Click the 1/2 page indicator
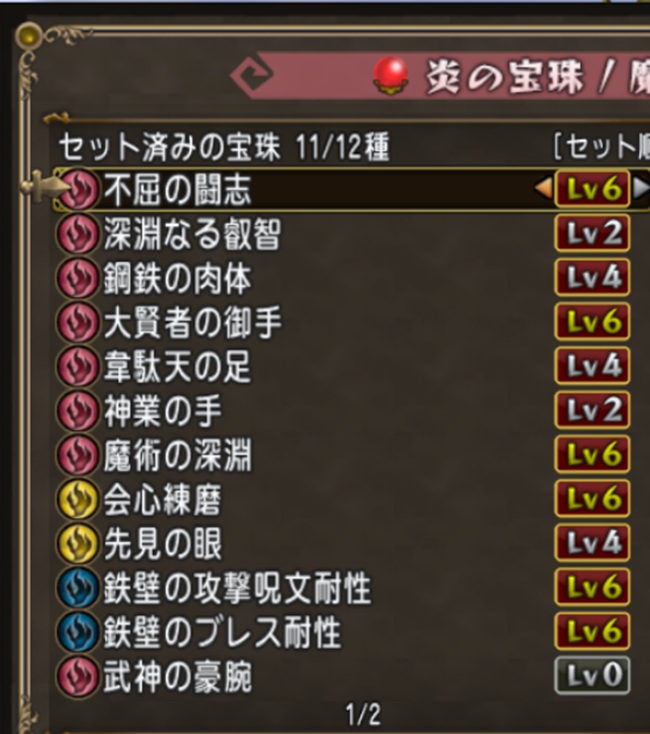The height and width of the screenshot is (734, 650). pos(363,715)
